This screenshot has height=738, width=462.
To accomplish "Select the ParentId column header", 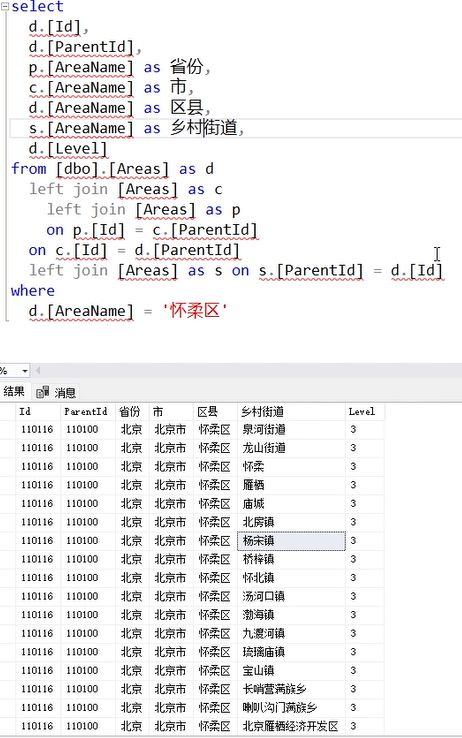I will click(x=88, y=411).
